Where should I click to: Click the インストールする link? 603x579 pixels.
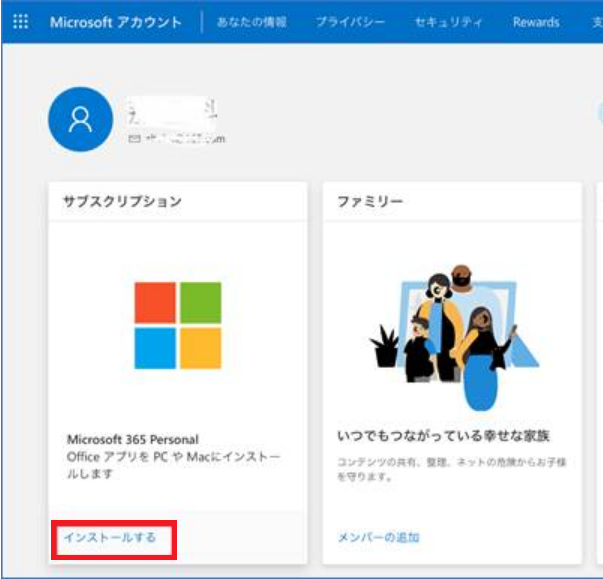click(110, 537)
